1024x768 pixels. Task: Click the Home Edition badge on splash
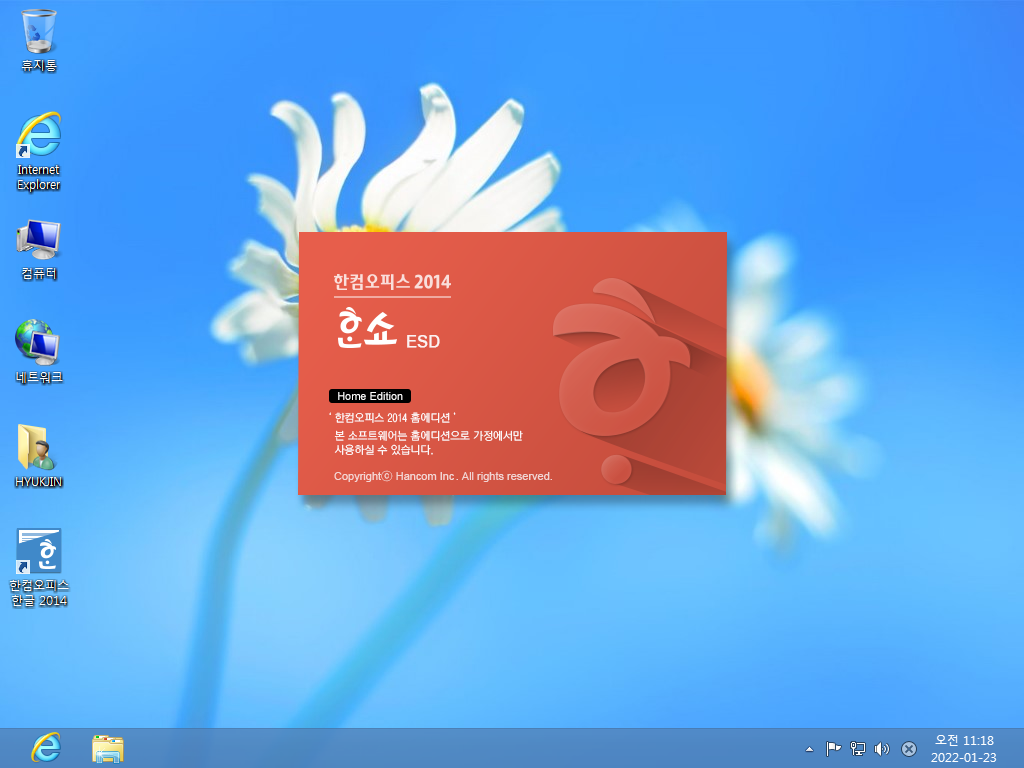370,396
